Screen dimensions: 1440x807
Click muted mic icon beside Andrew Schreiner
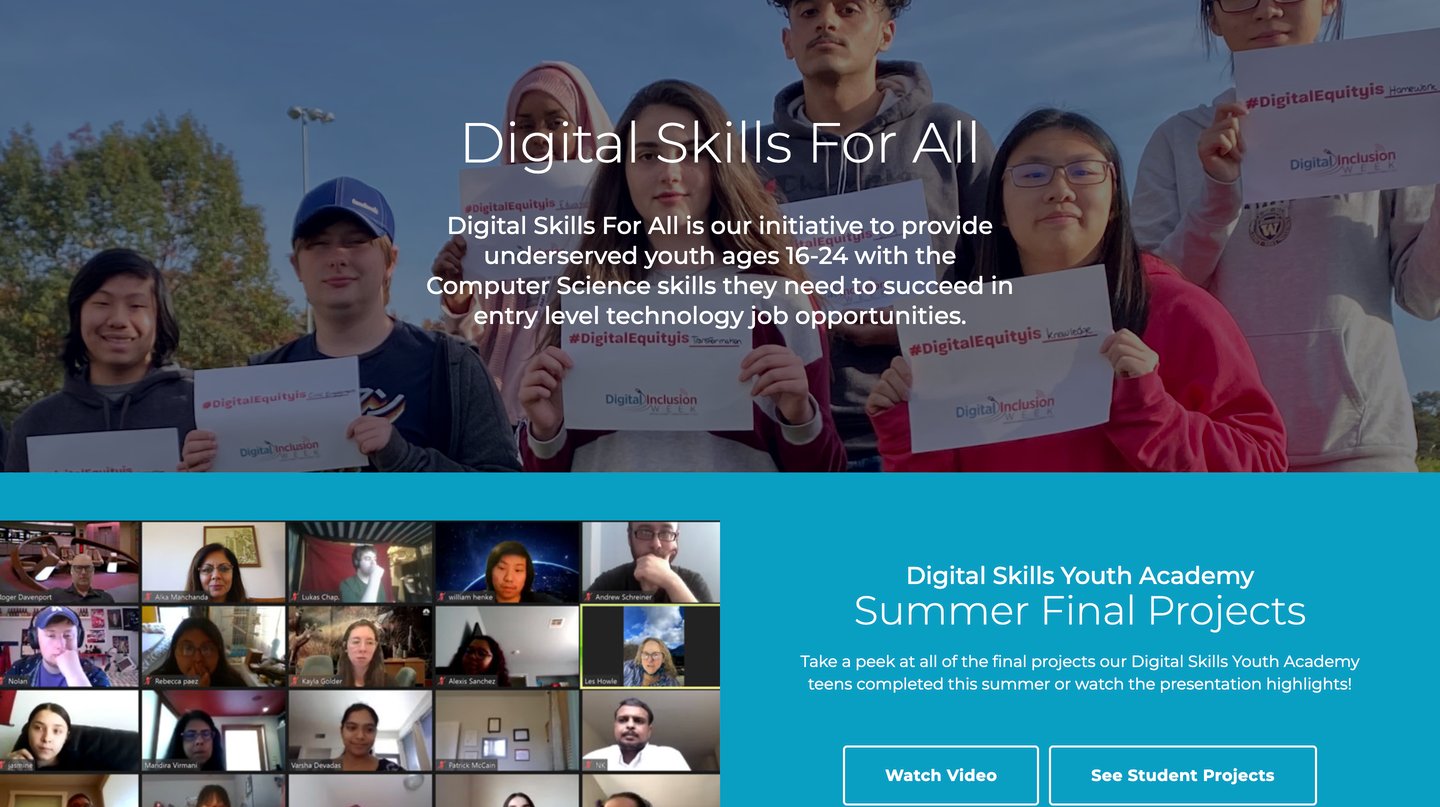click(588, 597)
